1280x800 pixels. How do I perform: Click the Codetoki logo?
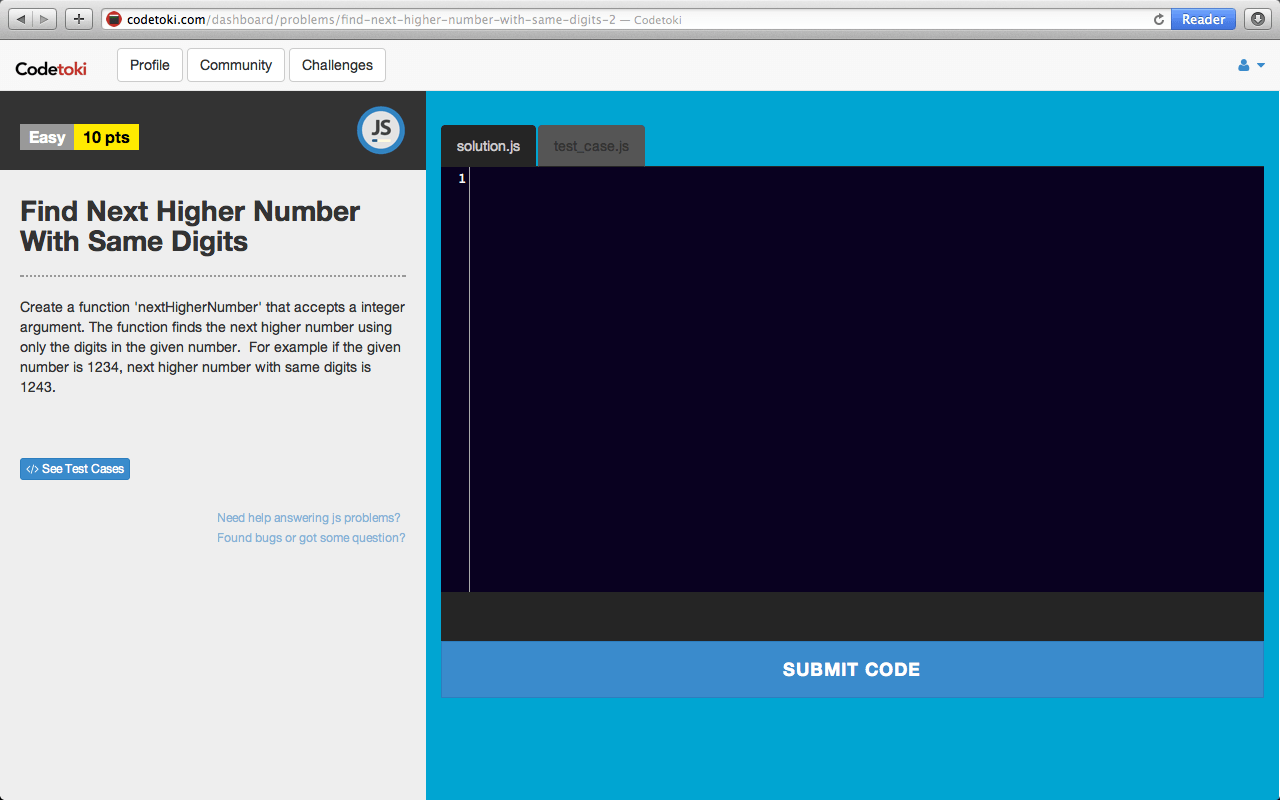tap(51, 68)
